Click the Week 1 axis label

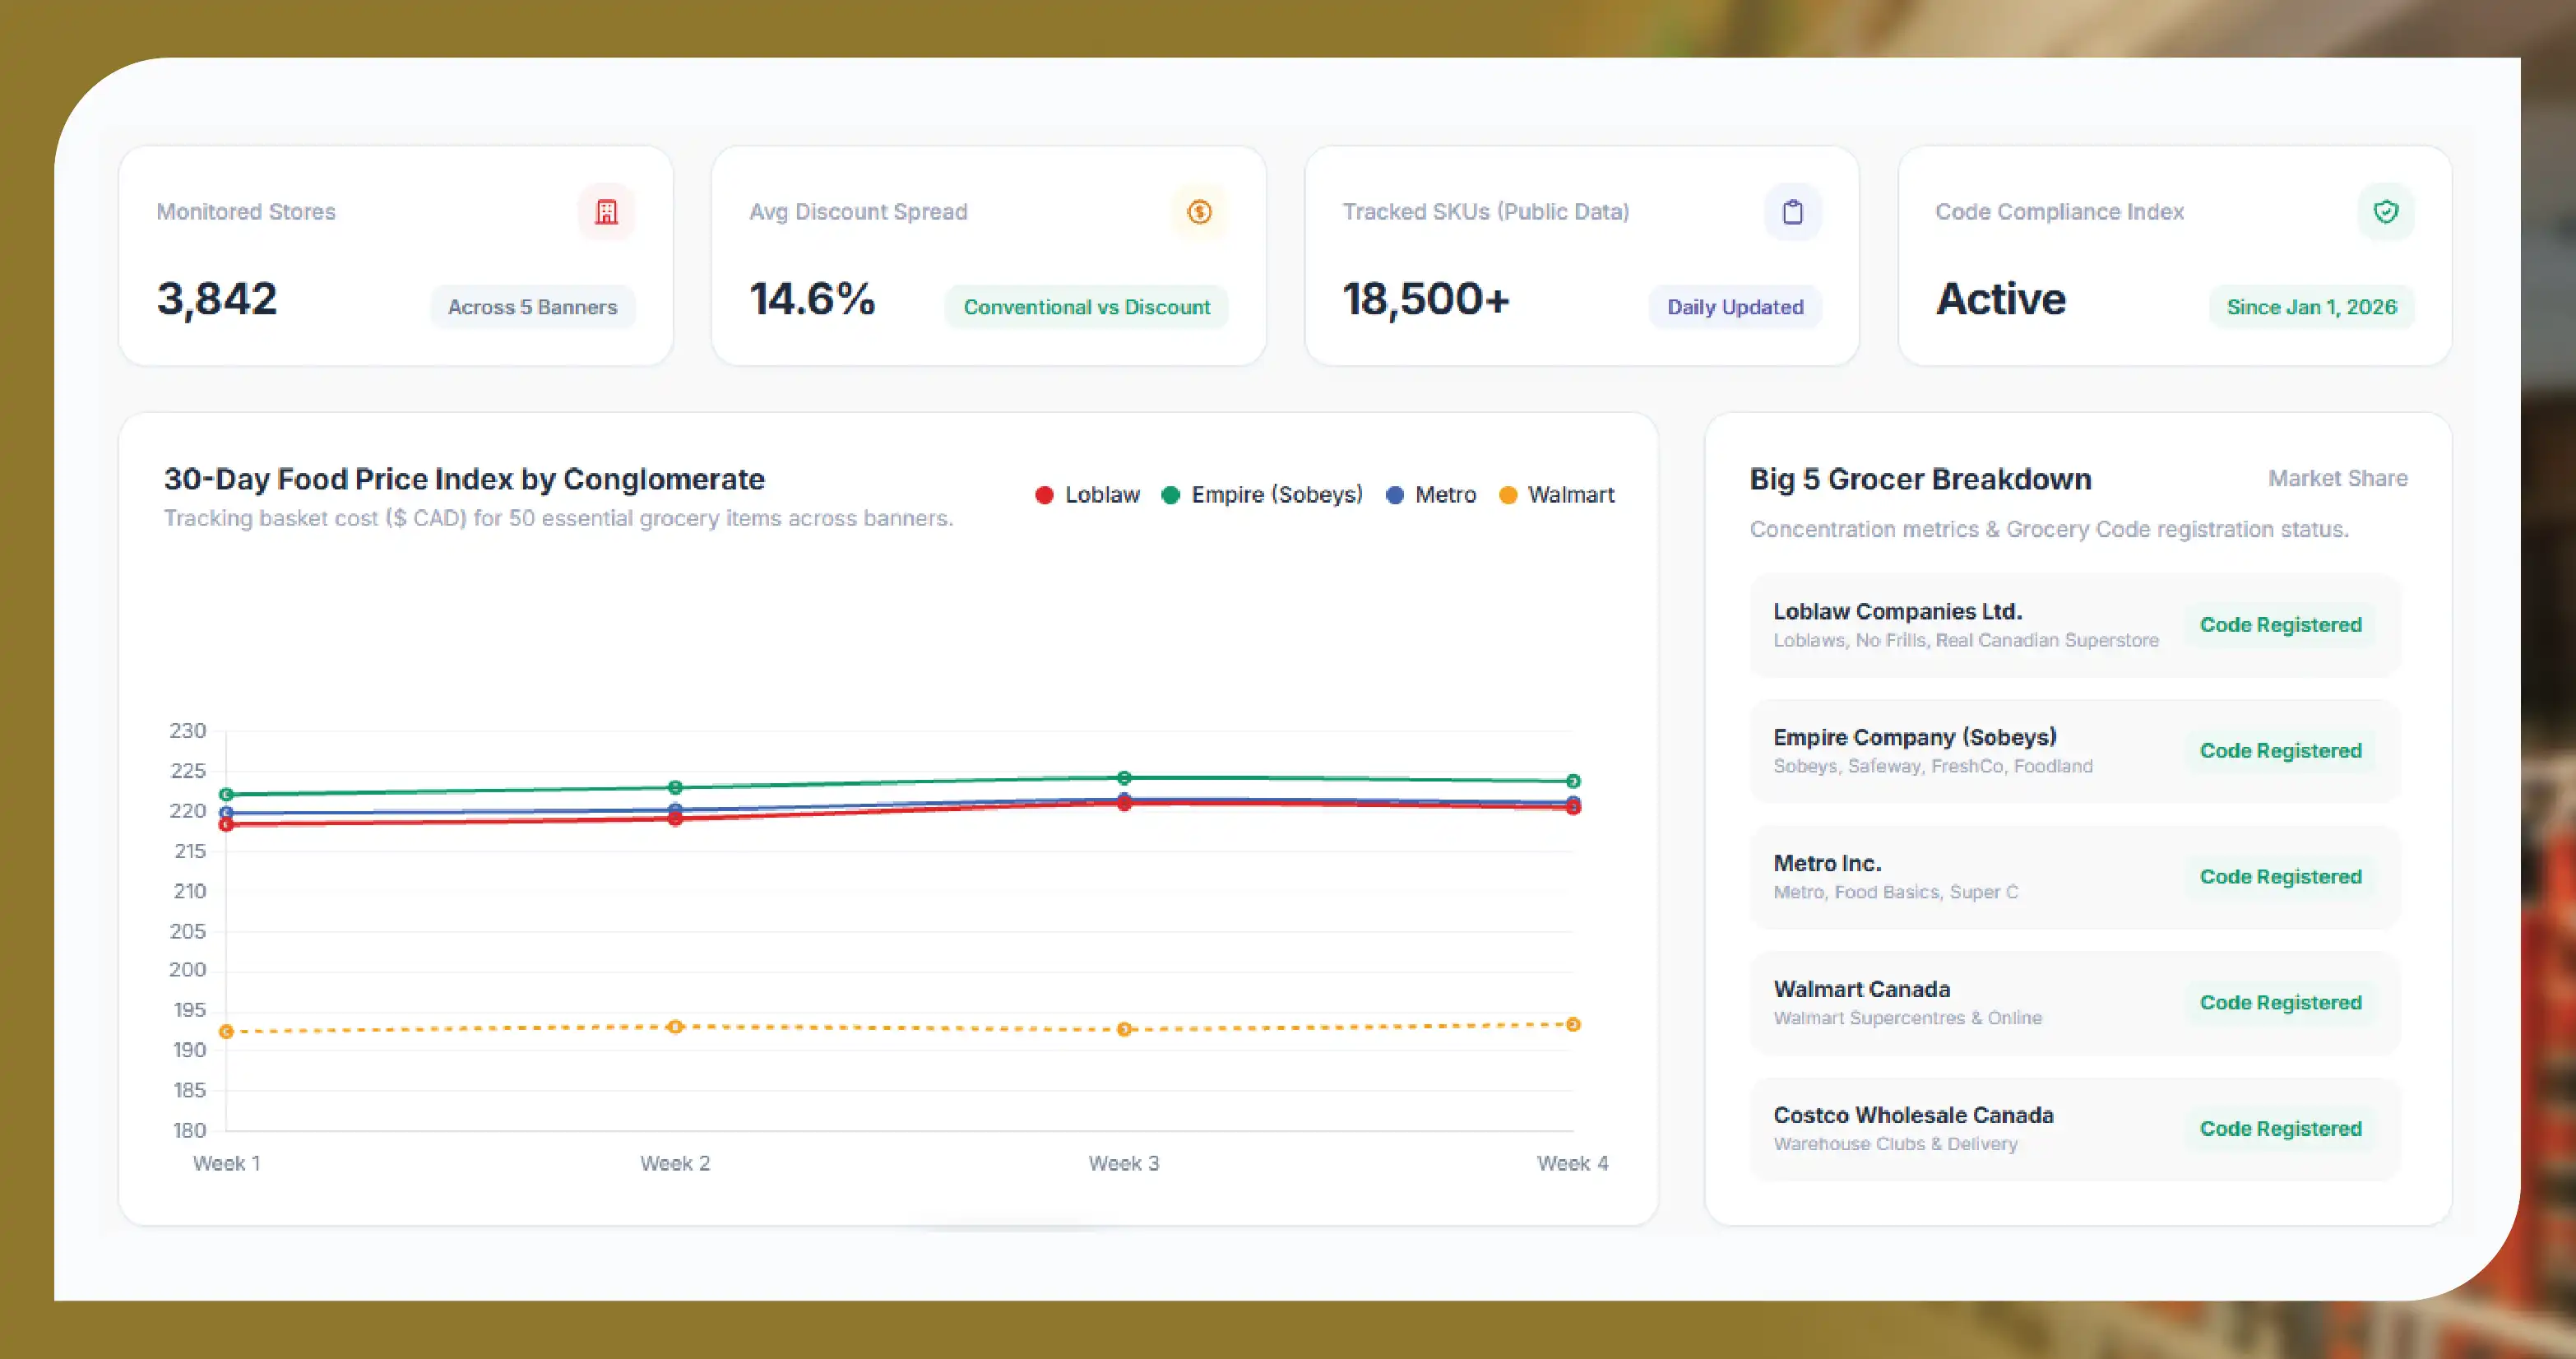point(226,1164)
